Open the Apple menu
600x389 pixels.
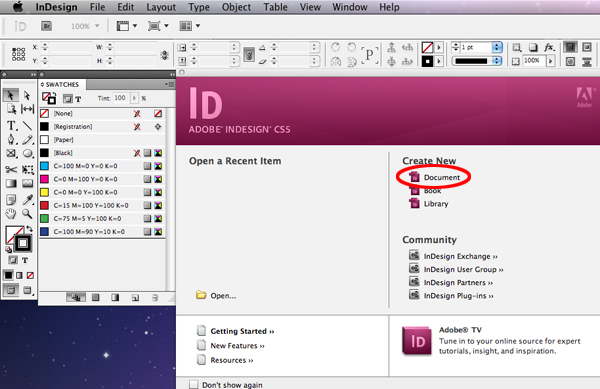point(18,7)
